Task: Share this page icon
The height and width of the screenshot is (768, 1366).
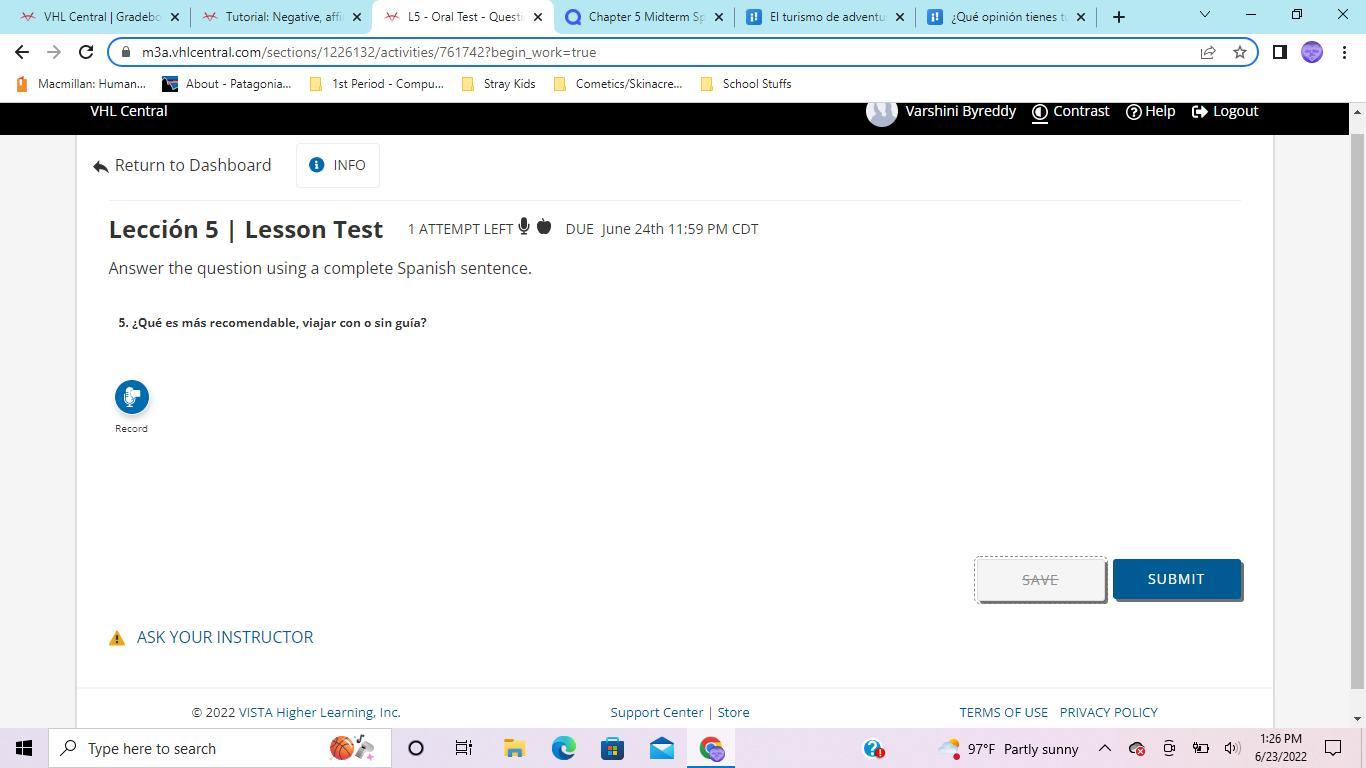Action: pos(1208,52)
